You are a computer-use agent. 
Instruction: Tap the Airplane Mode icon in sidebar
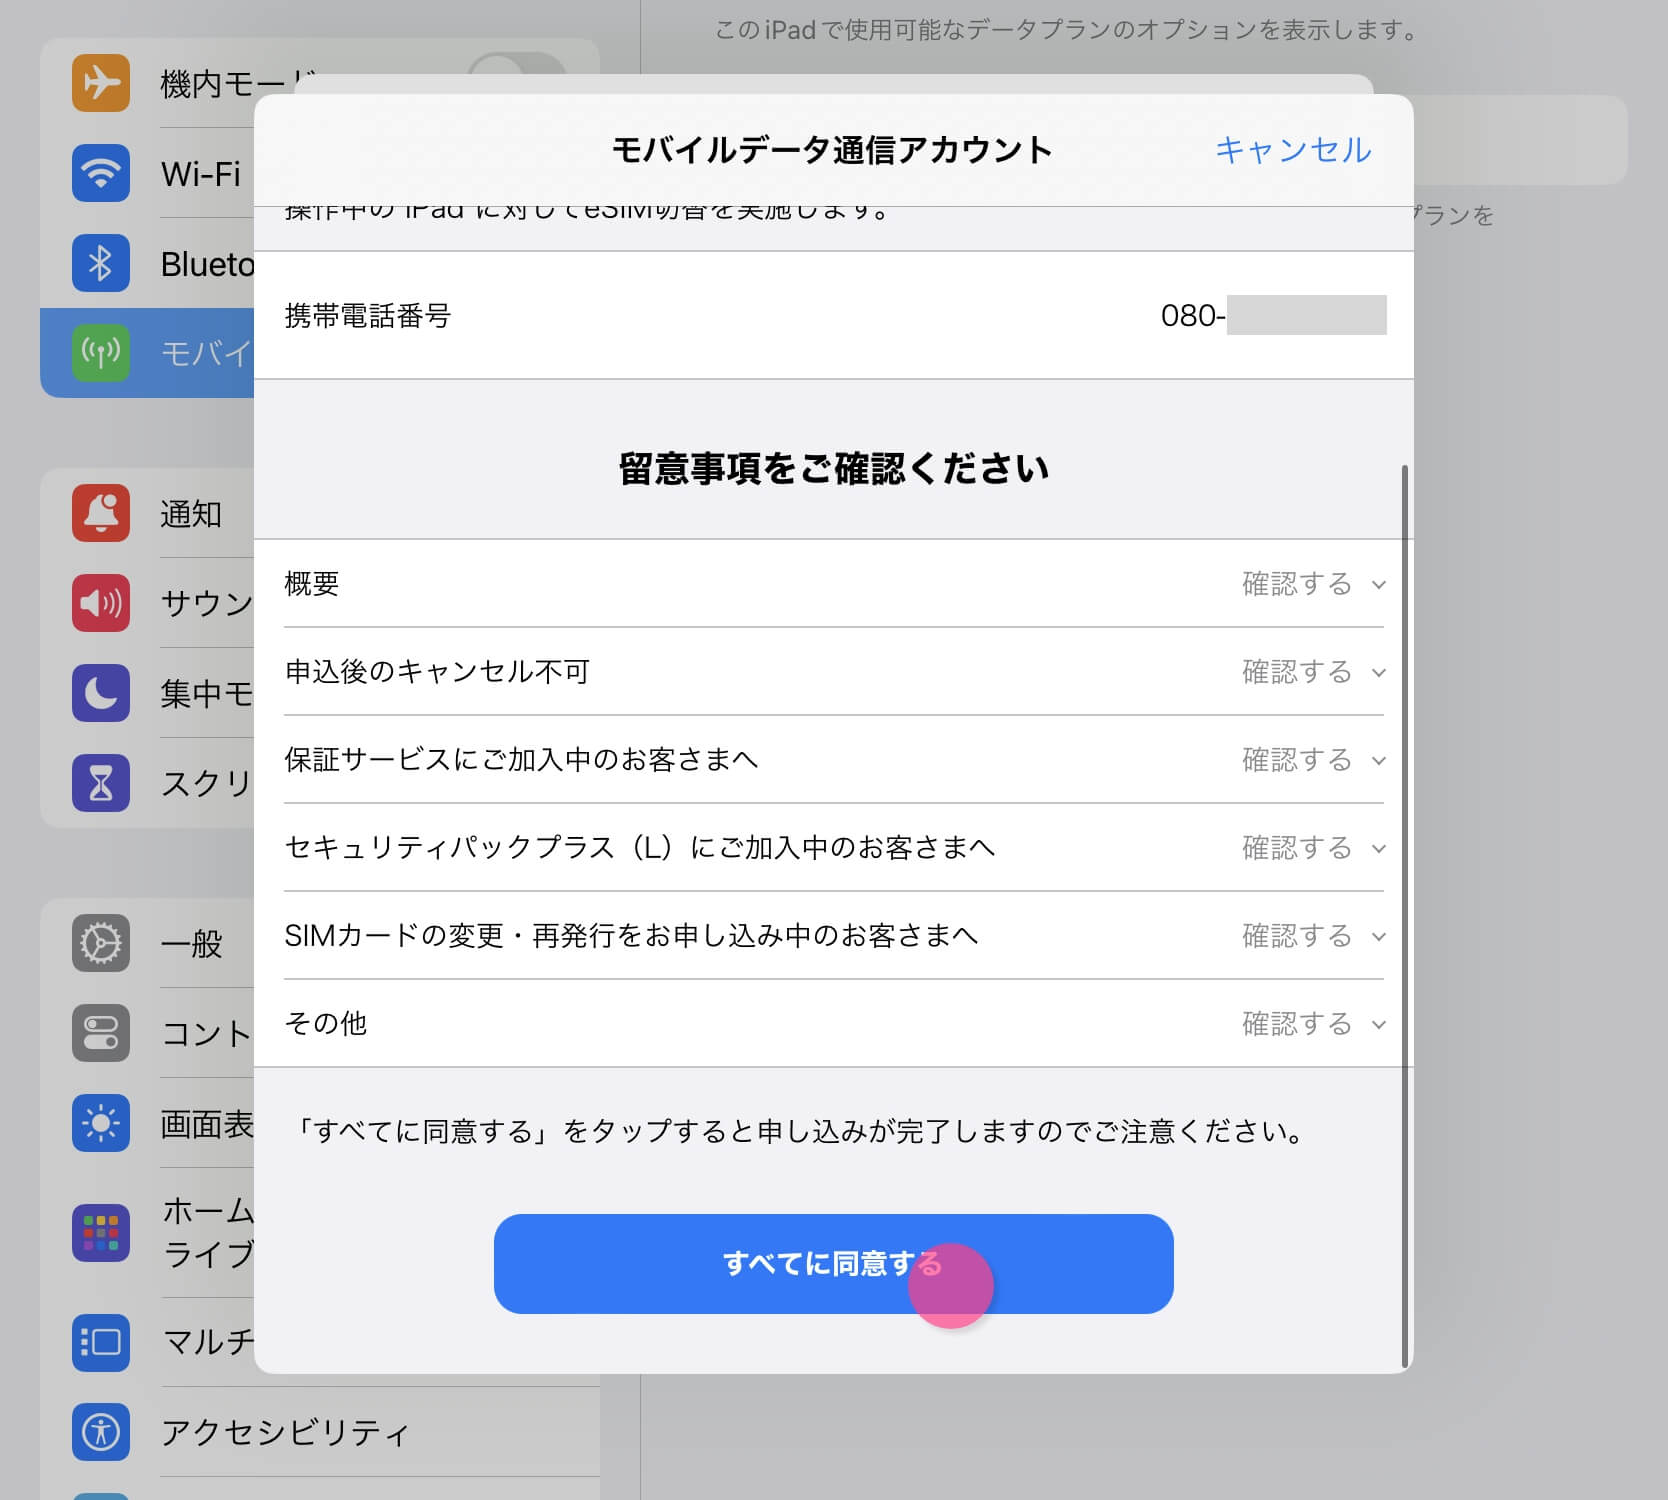101,83
